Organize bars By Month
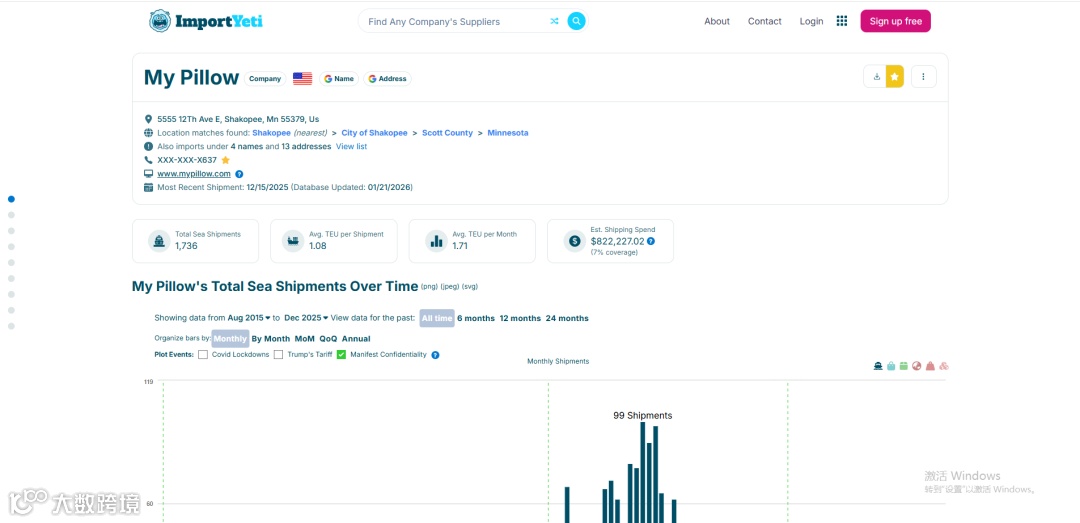This screenshot has height=523, width=1080. [271, 339]
